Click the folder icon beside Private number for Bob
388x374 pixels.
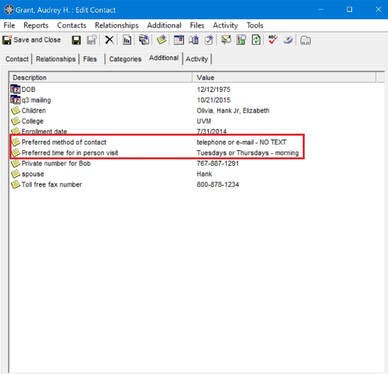point(15,163)
